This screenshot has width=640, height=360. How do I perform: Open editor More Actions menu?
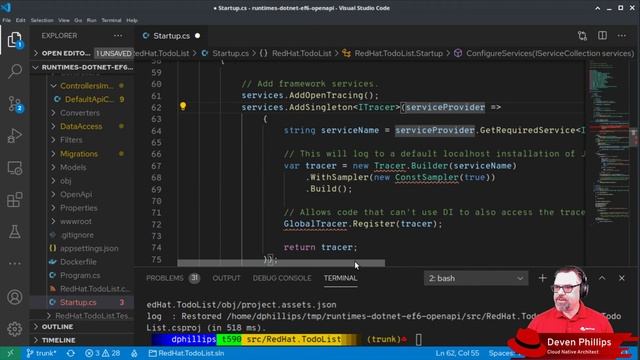622,36
